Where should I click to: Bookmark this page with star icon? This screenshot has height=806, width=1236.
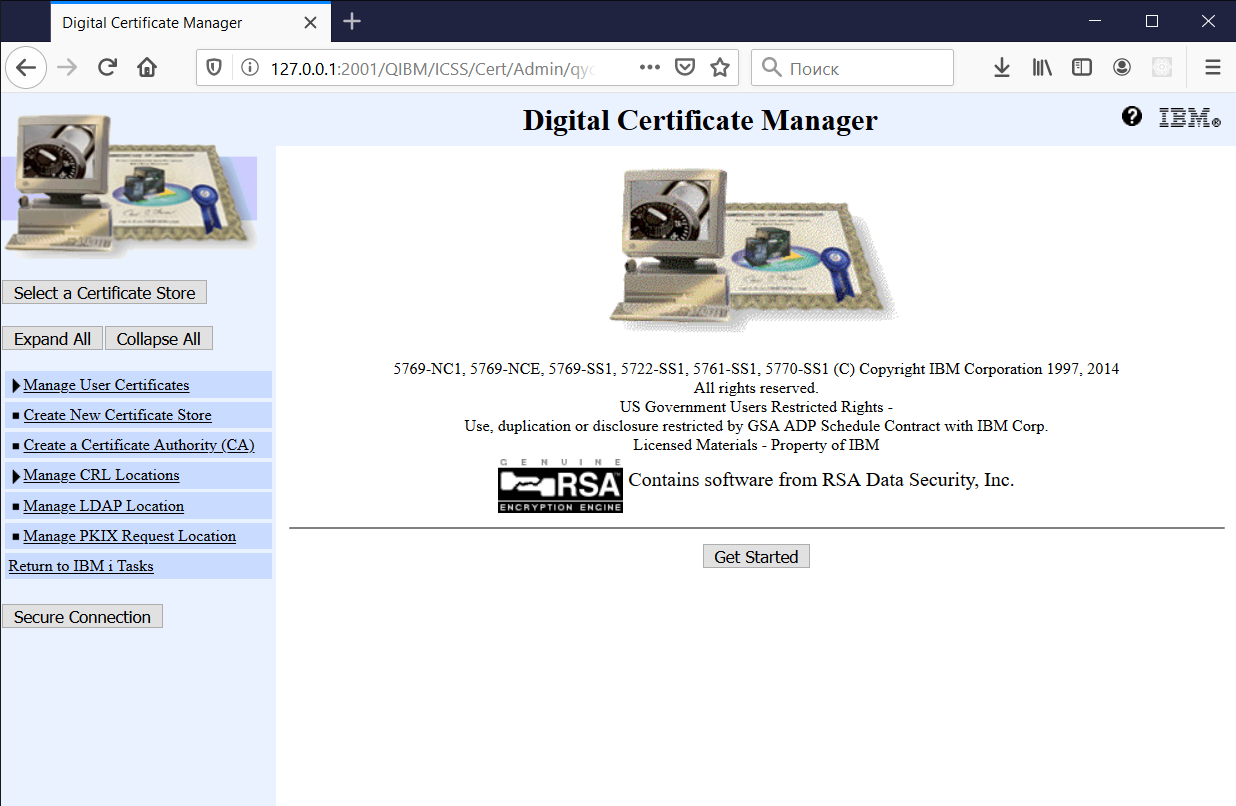(x=720, y=68)
